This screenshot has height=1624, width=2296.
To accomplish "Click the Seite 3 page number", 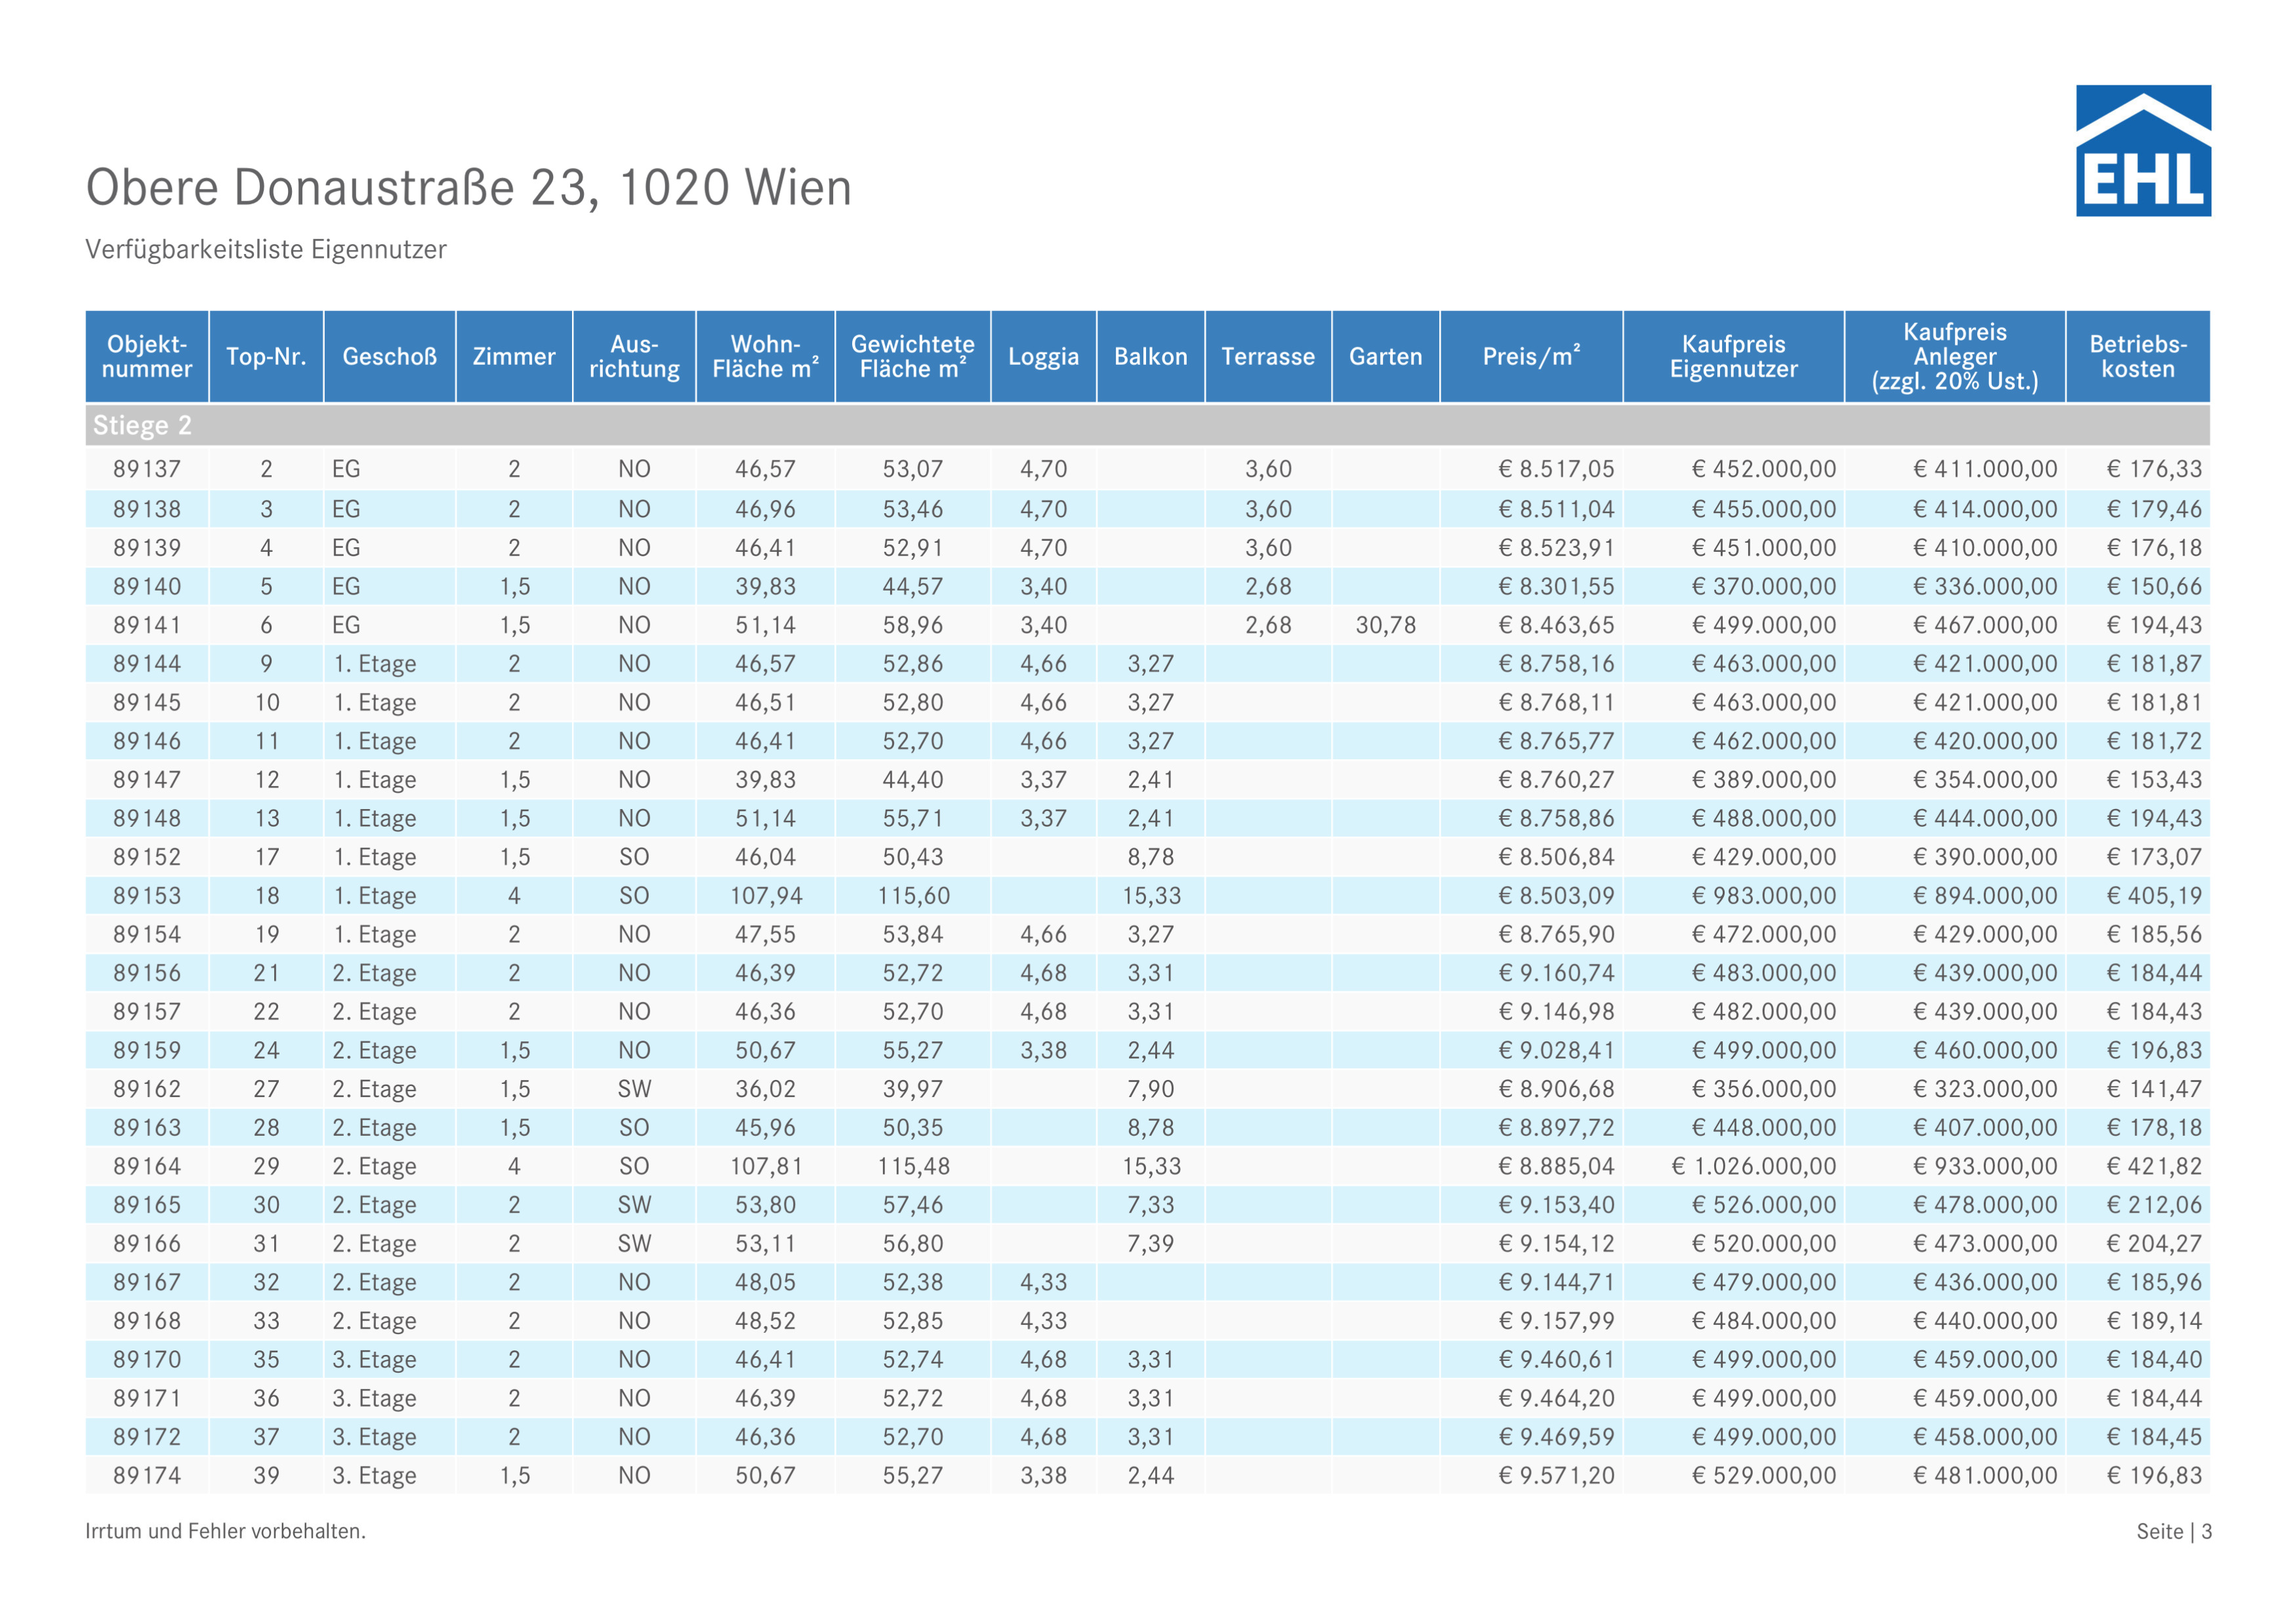I will 2174,1532.
